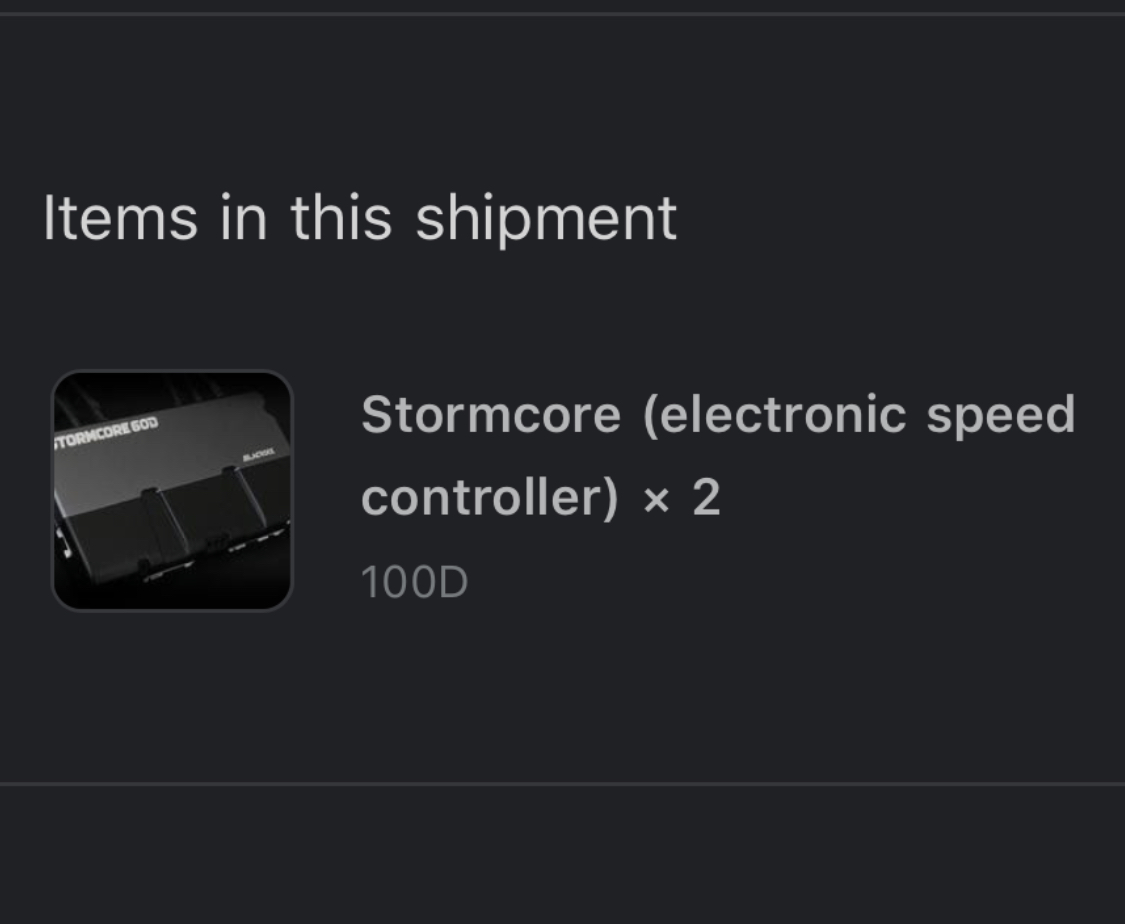Click the word "shipment" in the heading
1125x924 pixels.
tap(546, 218)
